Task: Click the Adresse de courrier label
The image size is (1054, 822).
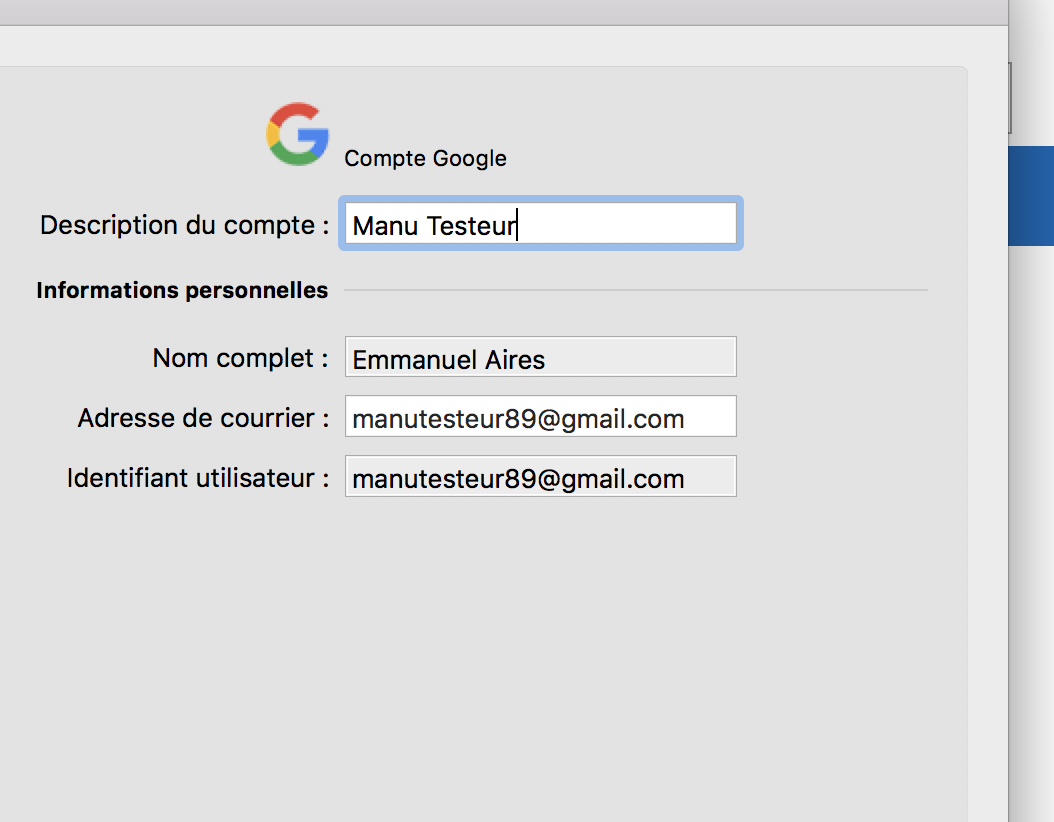Action: 203,418
